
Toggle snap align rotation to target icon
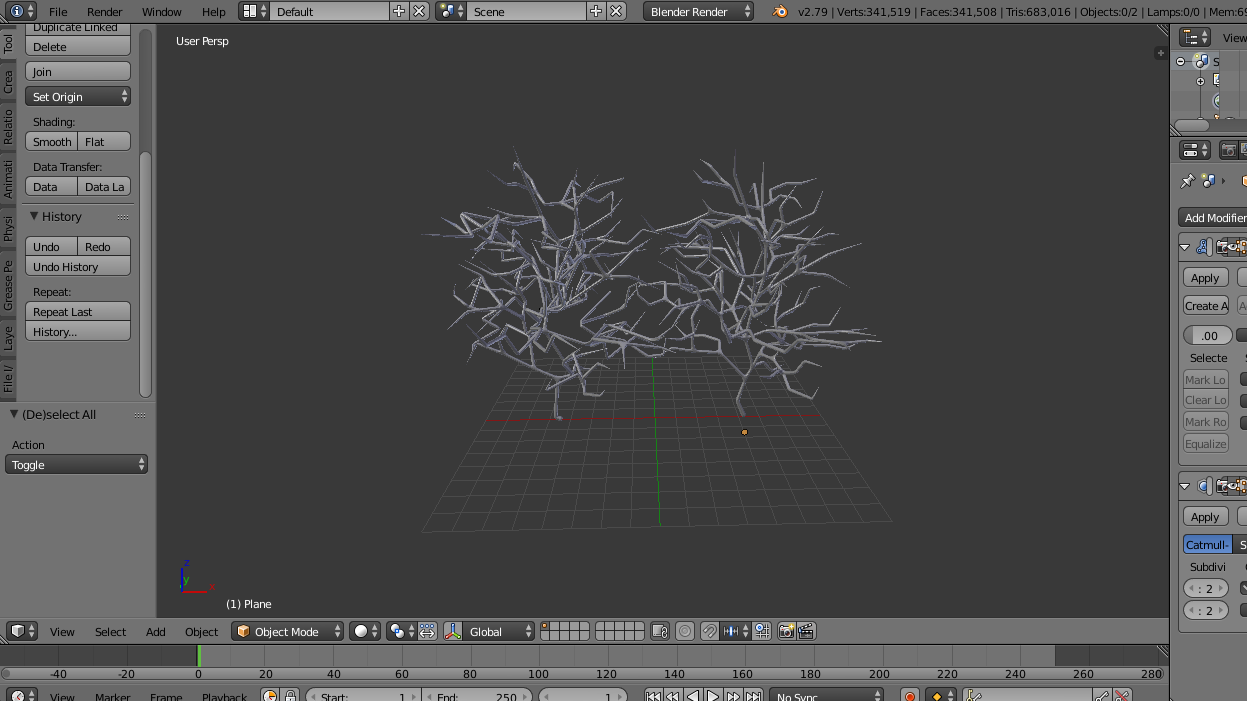762,631
